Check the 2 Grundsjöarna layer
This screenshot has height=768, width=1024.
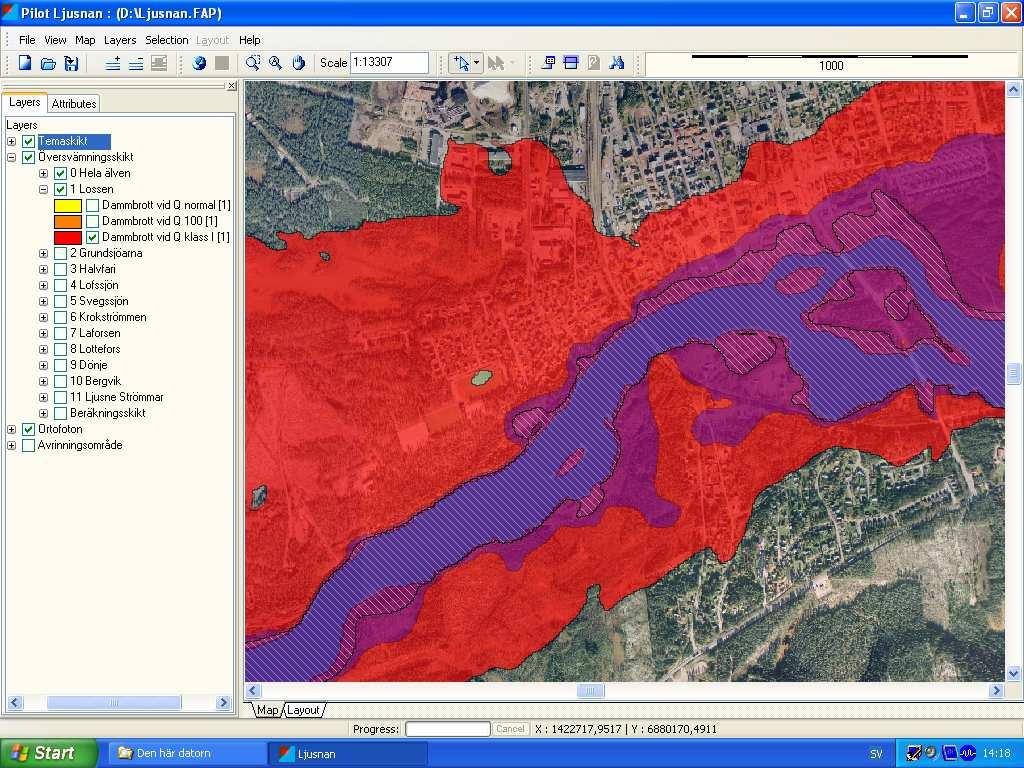[x=61, y=253]
